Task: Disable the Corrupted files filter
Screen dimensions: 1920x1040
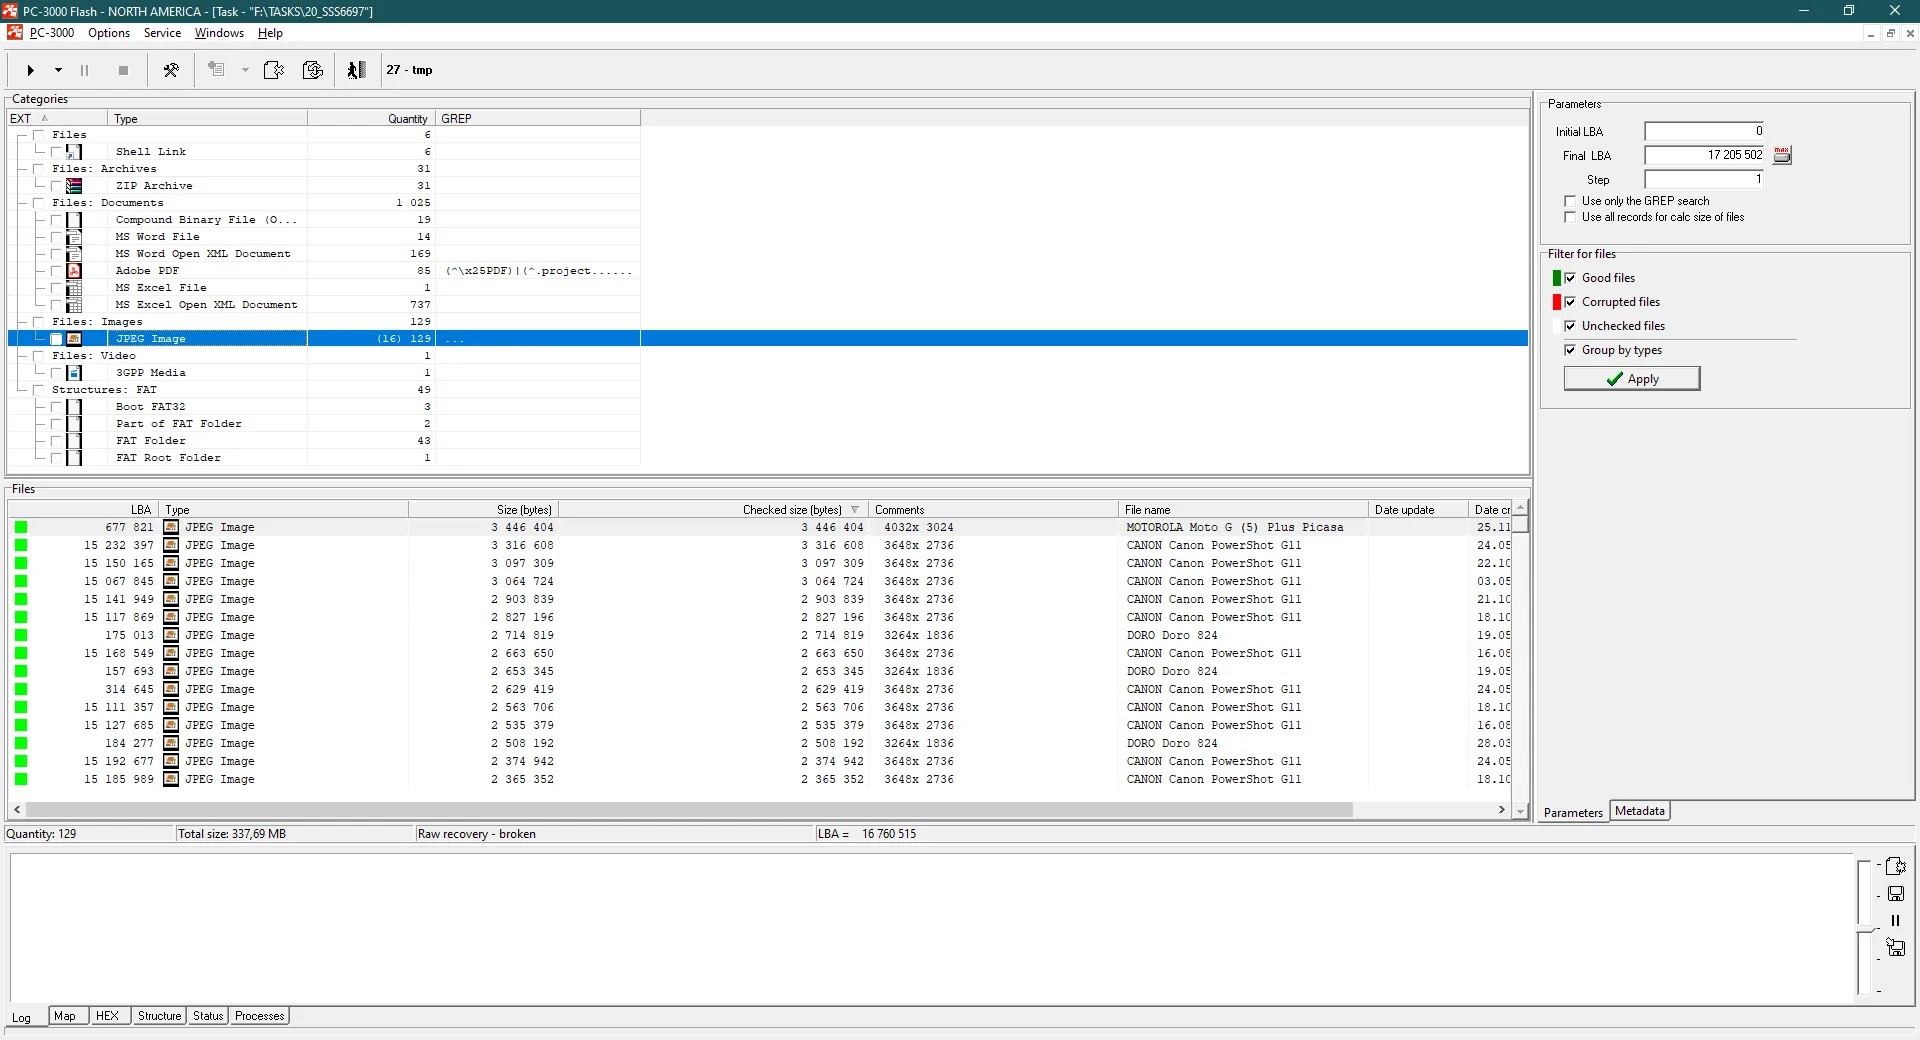Action: pos(1570,302)
